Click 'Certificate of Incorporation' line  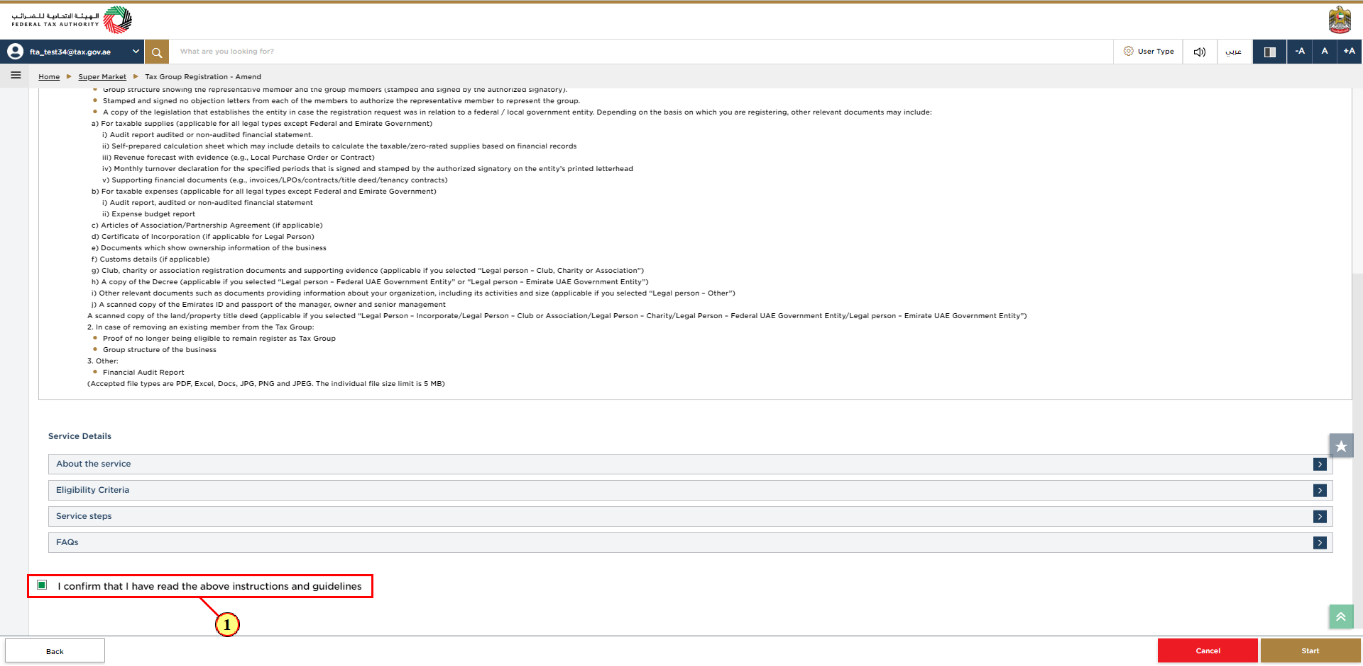click(x=202, y=236)
